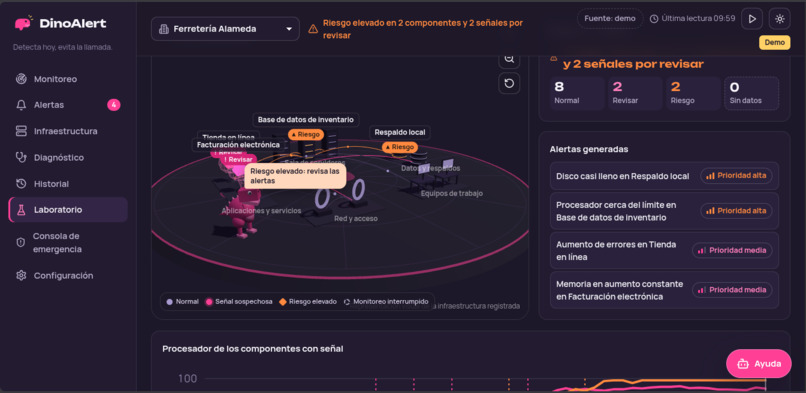Click Procesador de los componentes con señal heading
Screen dimensions: 806x393
(253, 349)
